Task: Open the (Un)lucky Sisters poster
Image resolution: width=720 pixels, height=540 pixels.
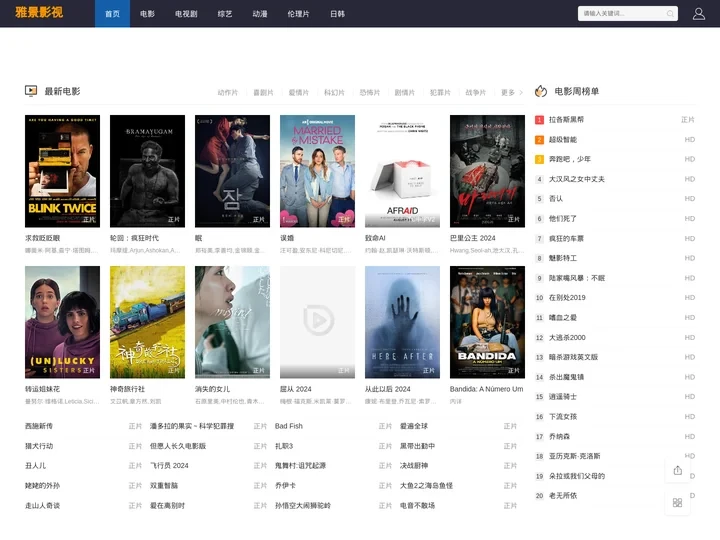Action: pyautogui.click(x=62, y=322)
